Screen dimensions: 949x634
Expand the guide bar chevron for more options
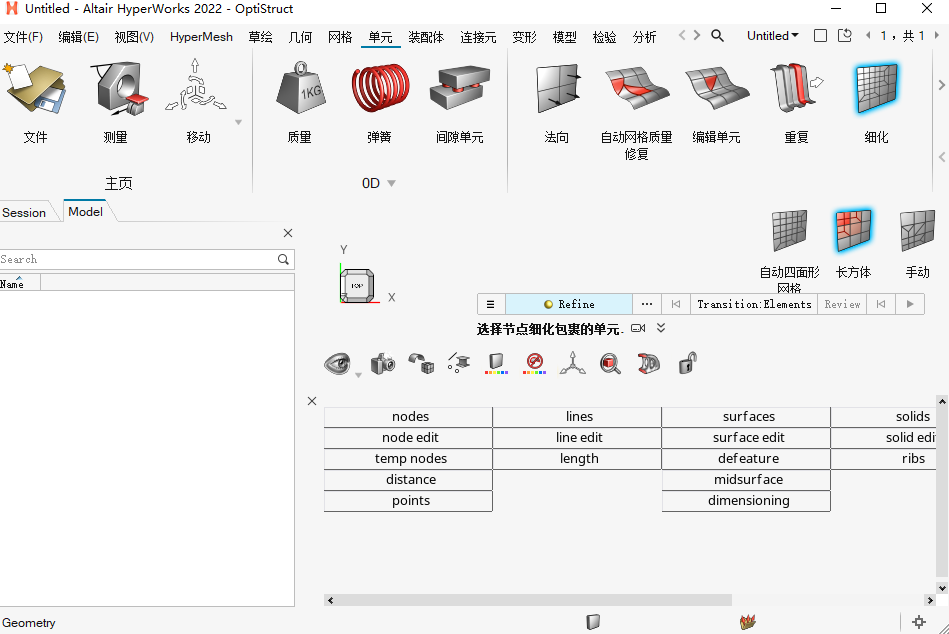click(x=661, y=327)
